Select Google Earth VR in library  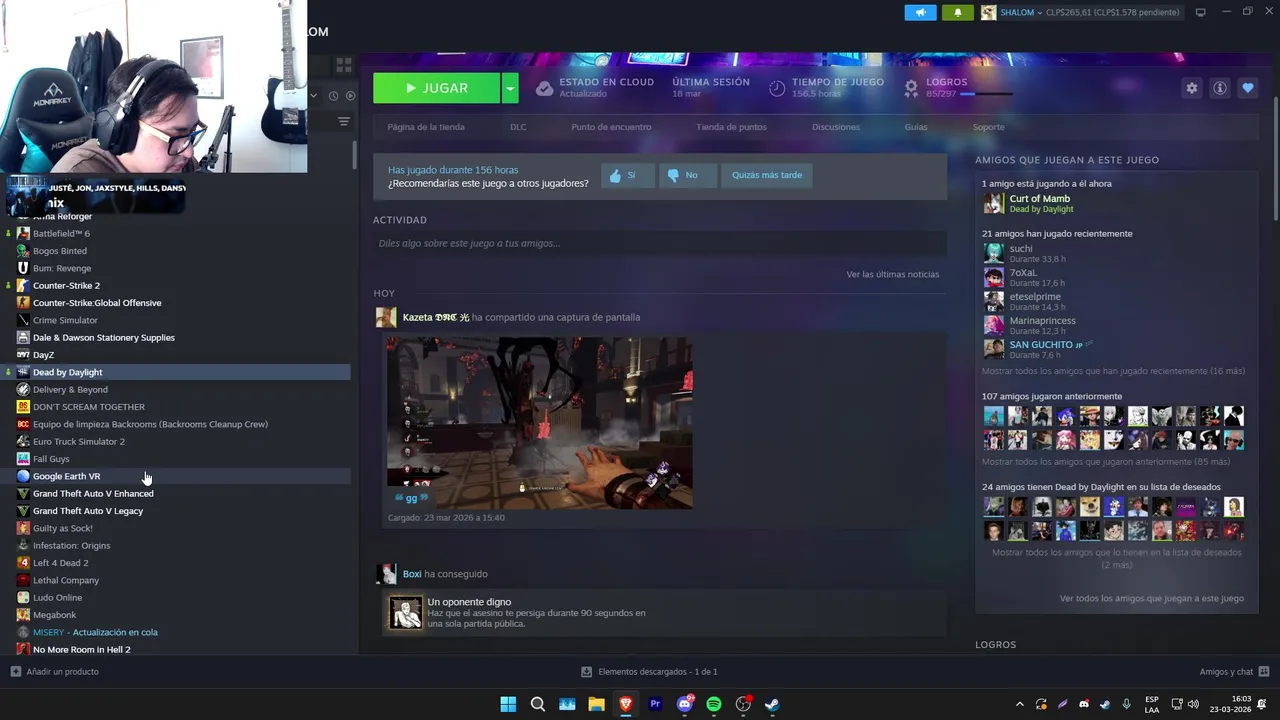coord(175,476)
